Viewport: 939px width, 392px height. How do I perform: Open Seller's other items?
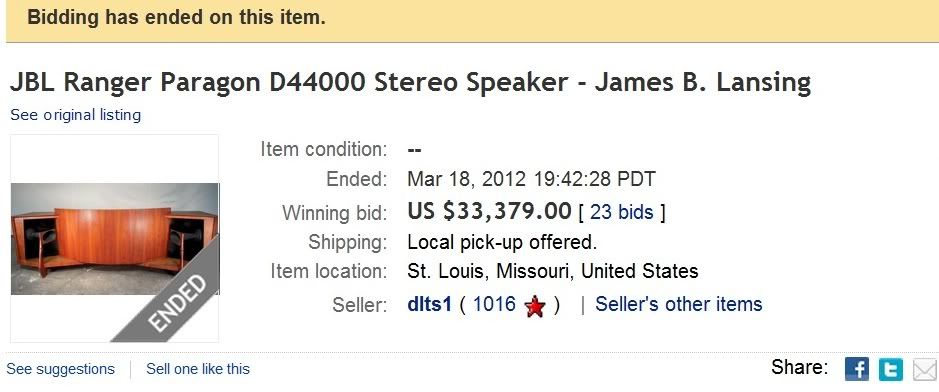pos(678,304)
